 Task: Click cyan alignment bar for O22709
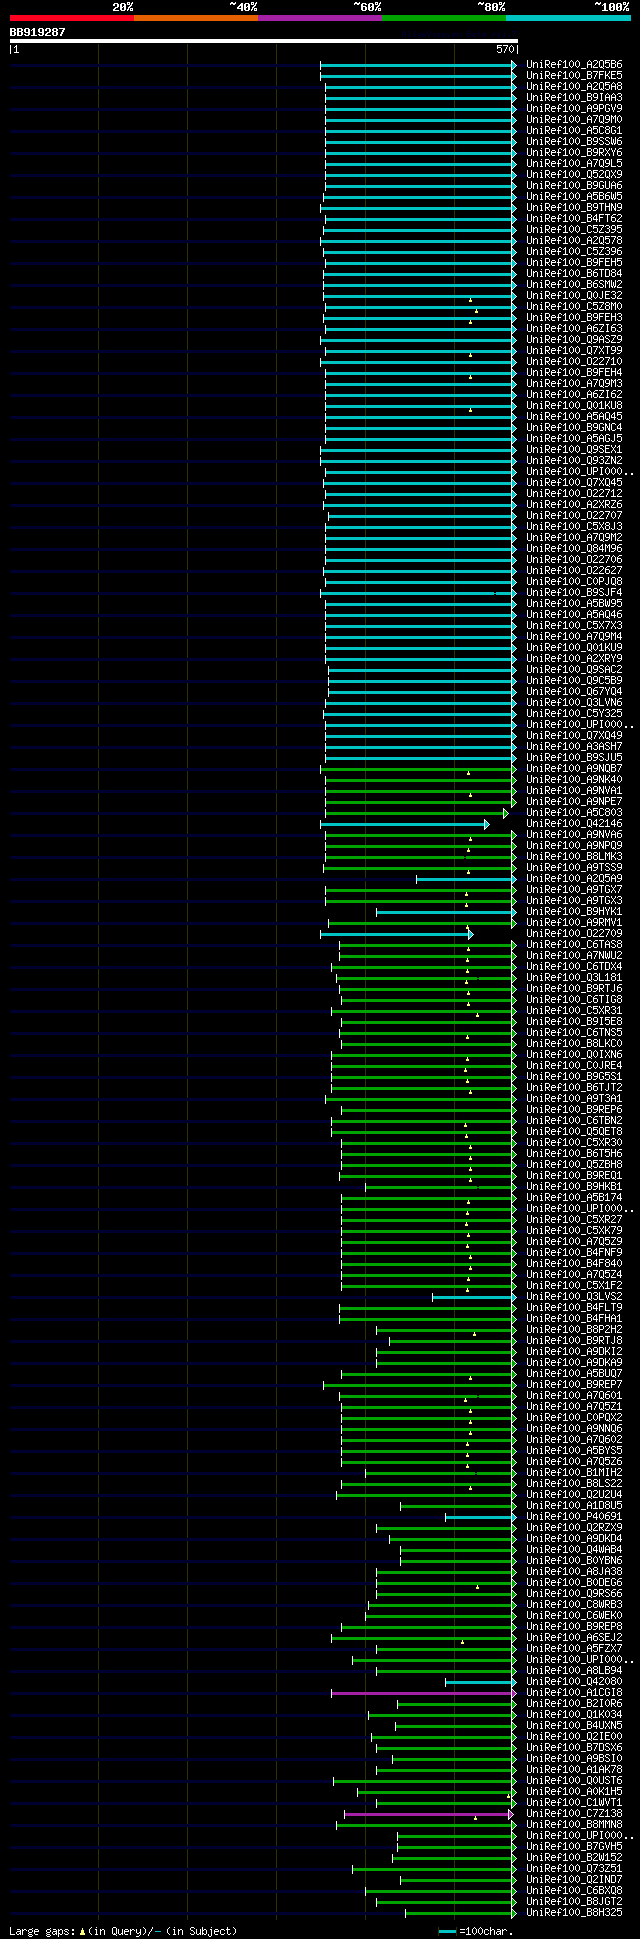[x=396, y=934]
